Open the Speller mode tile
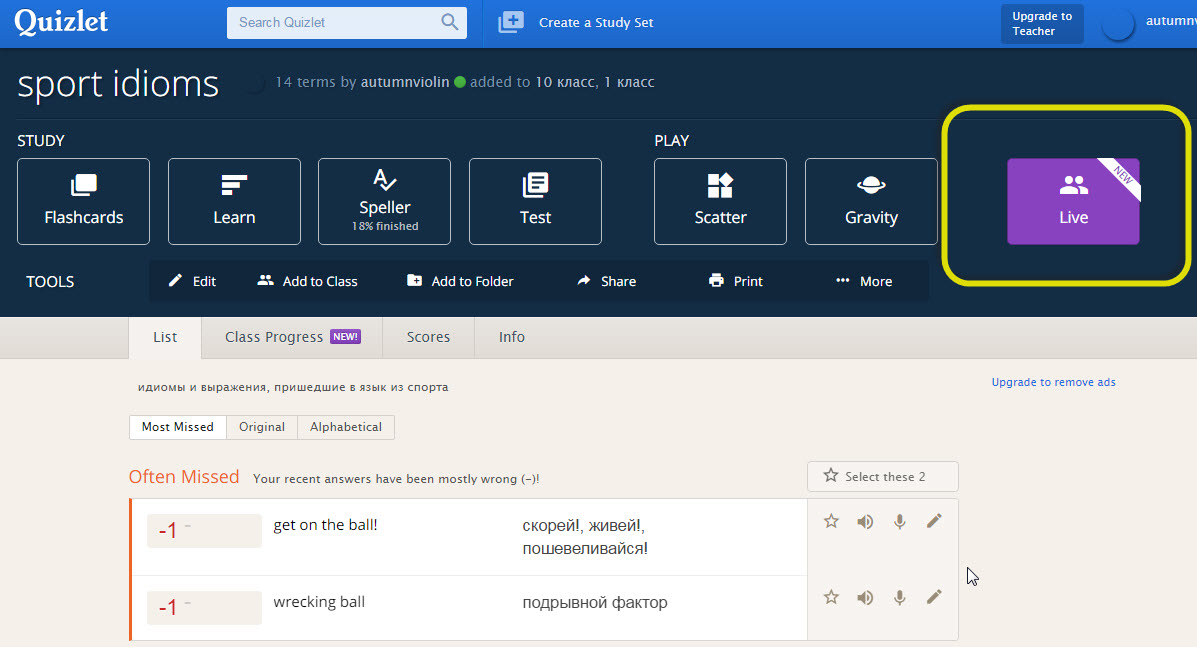Viewport: 1197px width, 647px height. point(385,201)
